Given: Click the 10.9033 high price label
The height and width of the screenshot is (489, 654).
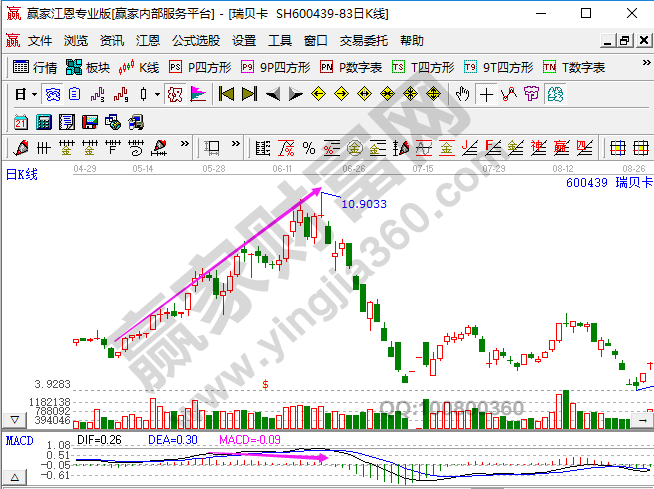Looking at the screenshot, I should click(x=364, y=204).
